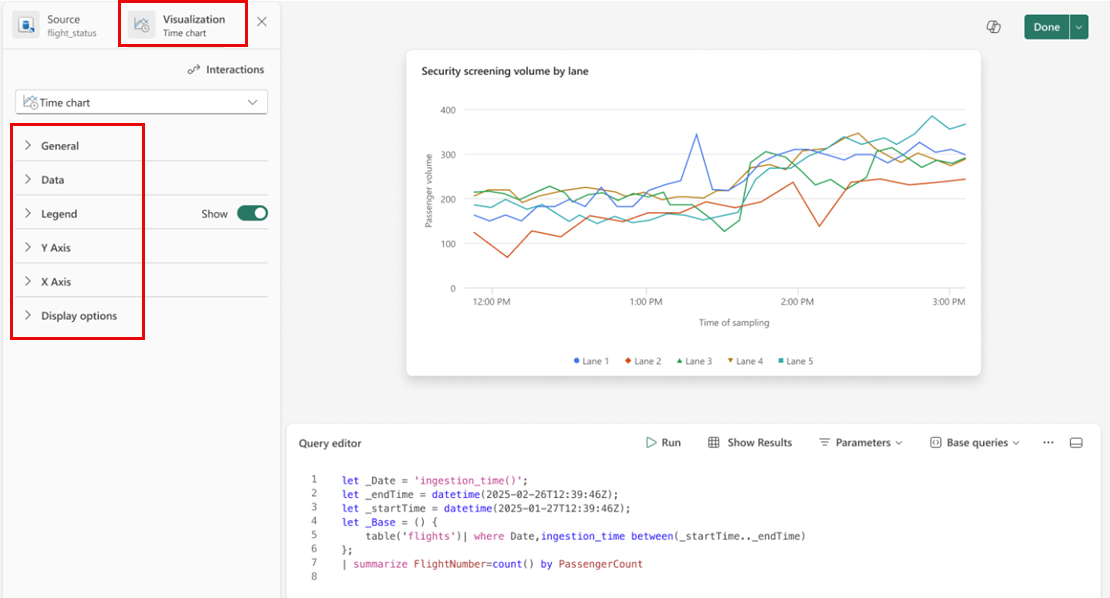This screenshot has width=1110, height=598.
Task: Expand the Y Axis section
Action: coord(142,248)
